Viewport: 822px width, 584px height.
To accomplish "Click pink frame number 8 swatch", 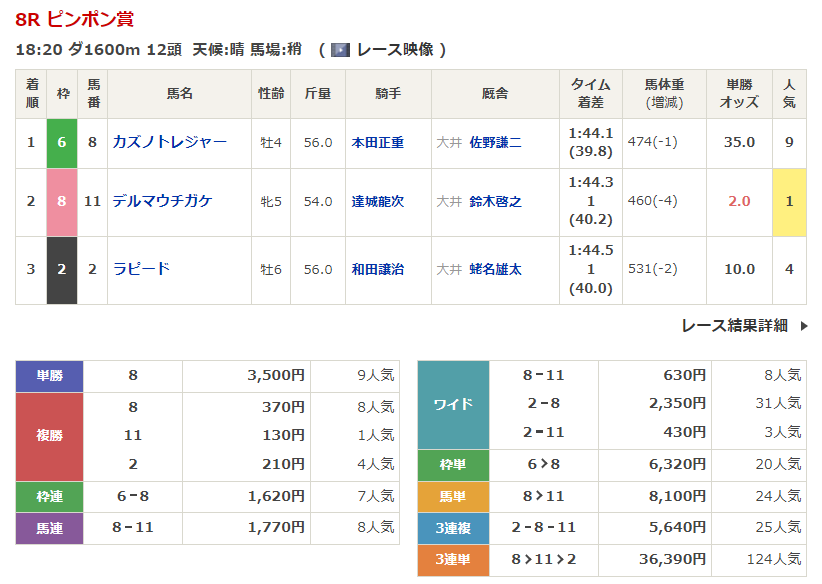I will 62,201.
